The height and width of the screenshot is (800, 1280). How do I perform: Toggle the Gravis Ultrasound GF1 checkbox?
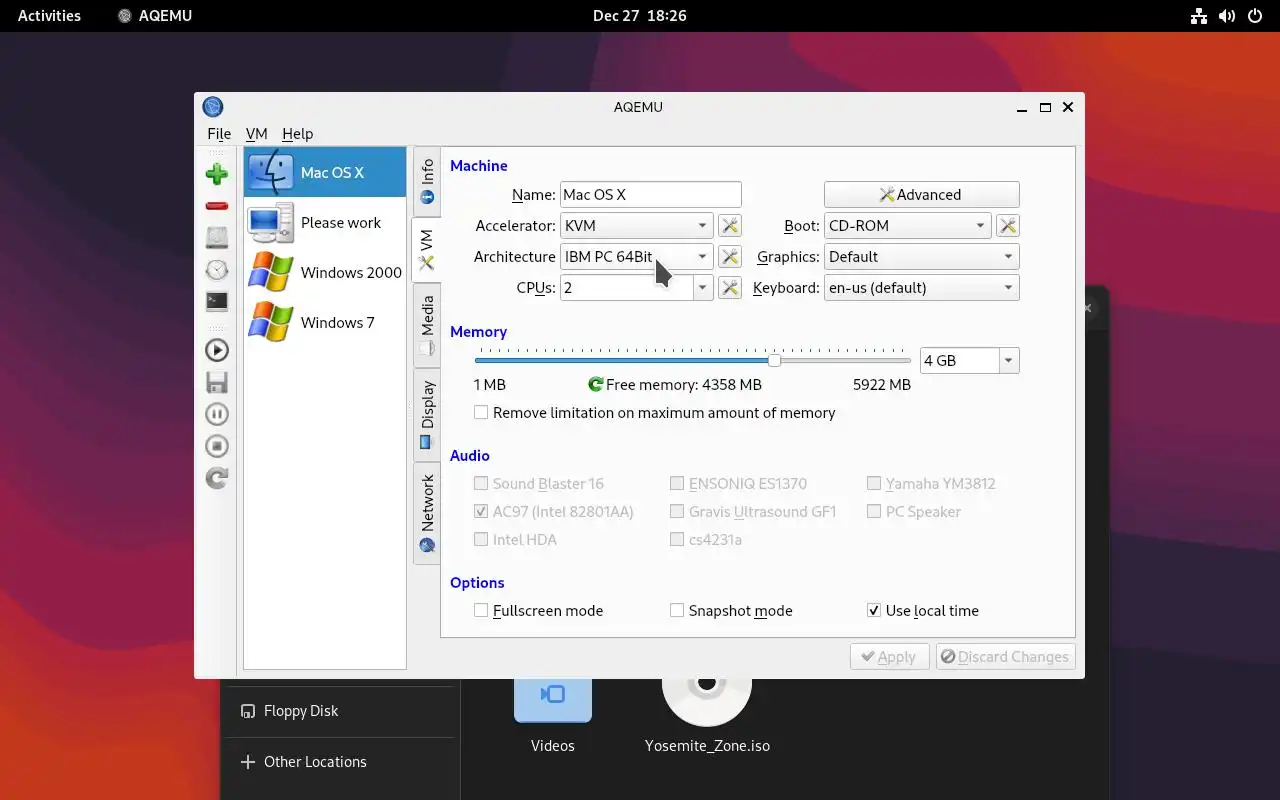tap(677, 511)
